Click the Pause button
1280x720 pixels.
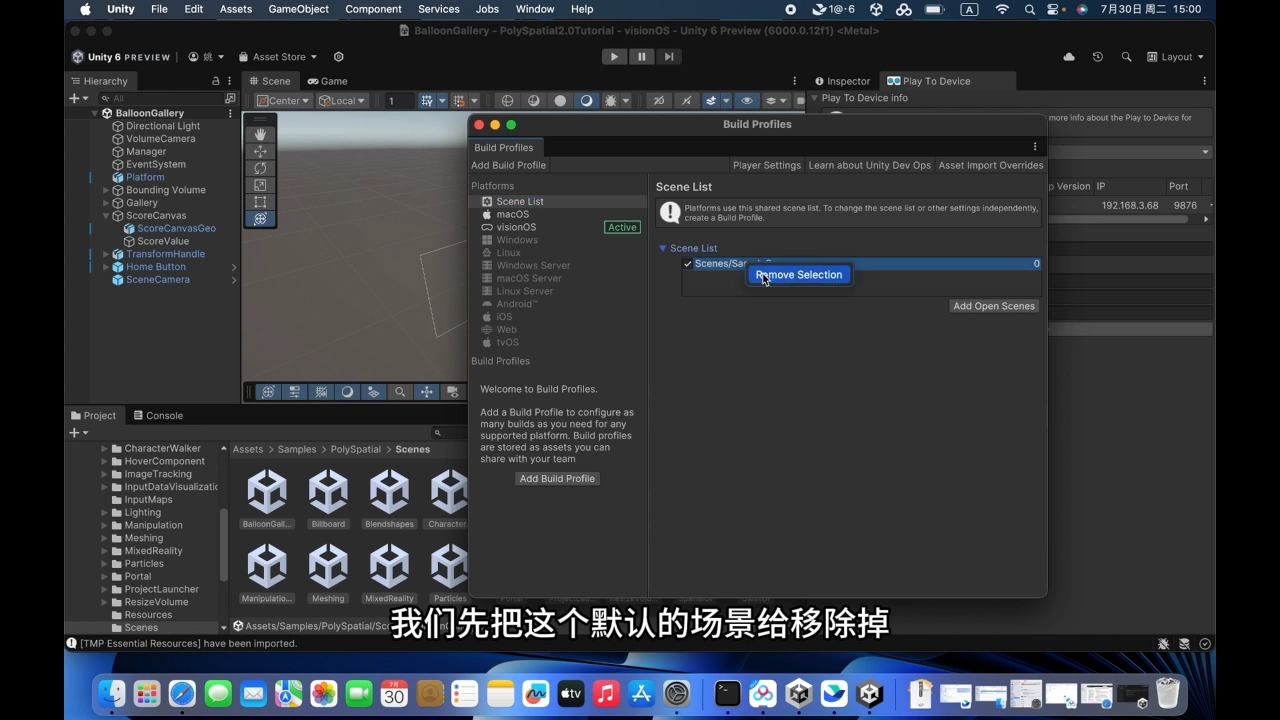[x=642, y=57]
